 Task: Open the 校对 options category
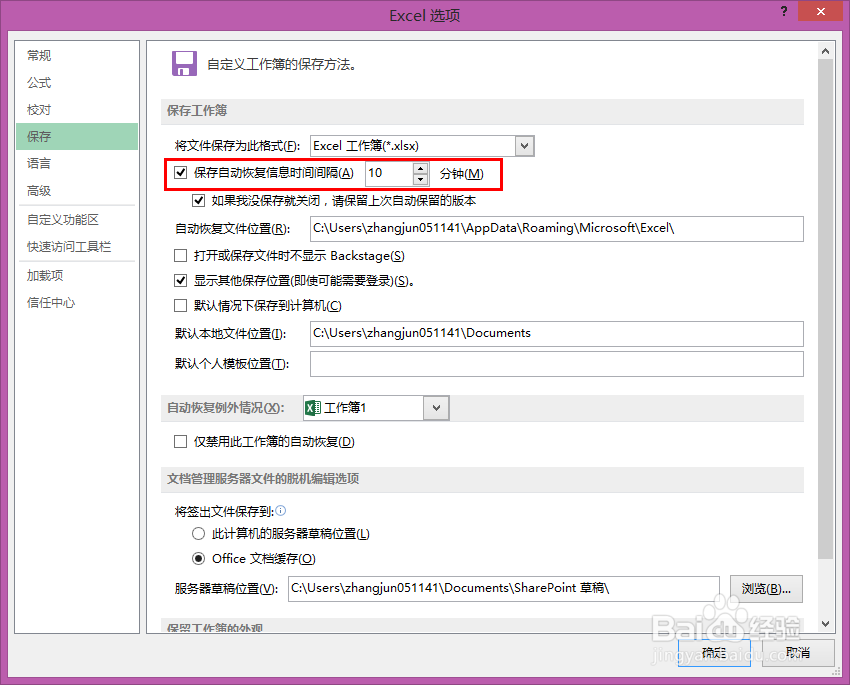77,109
